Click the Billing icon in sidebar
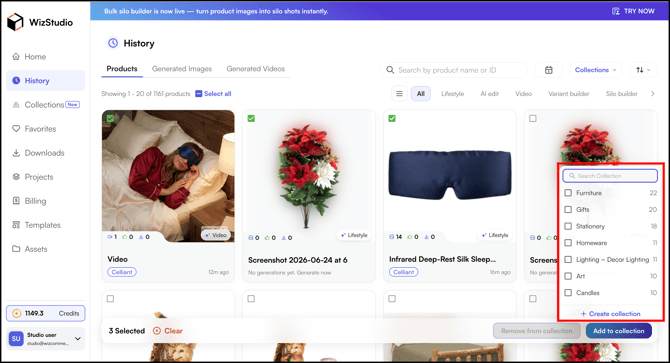The height and width of the screenshot is (363, 670). coord(16,201)
